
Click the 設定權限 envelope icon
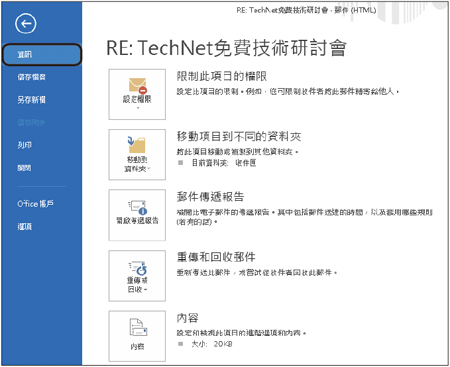pos(138,85)
